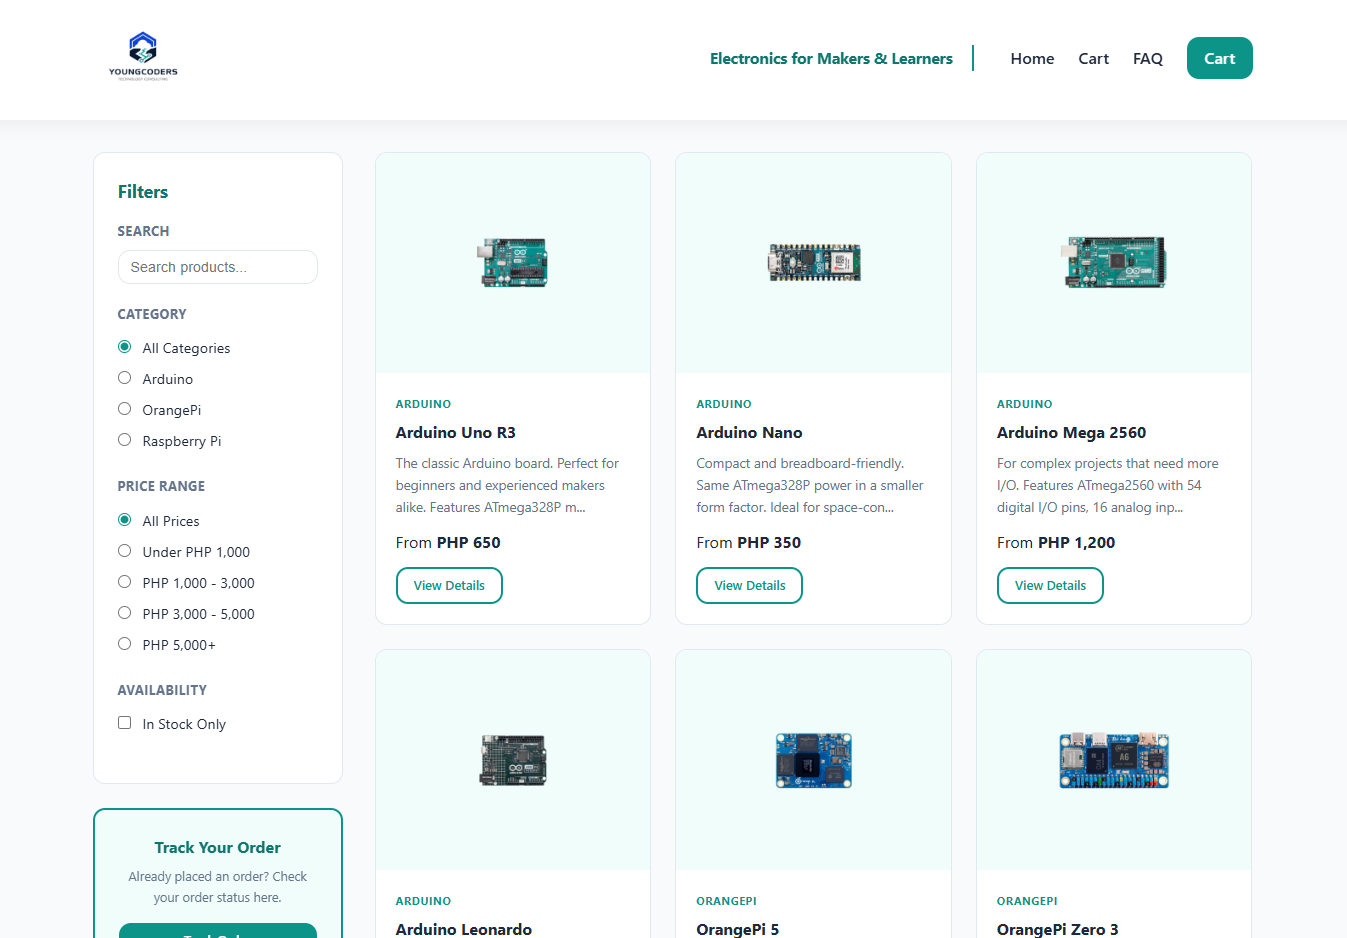Click the Arduino Mega 2560 title
Image resolution: width=1347 pixels, height=938 pixels.
click(1071, 433)
